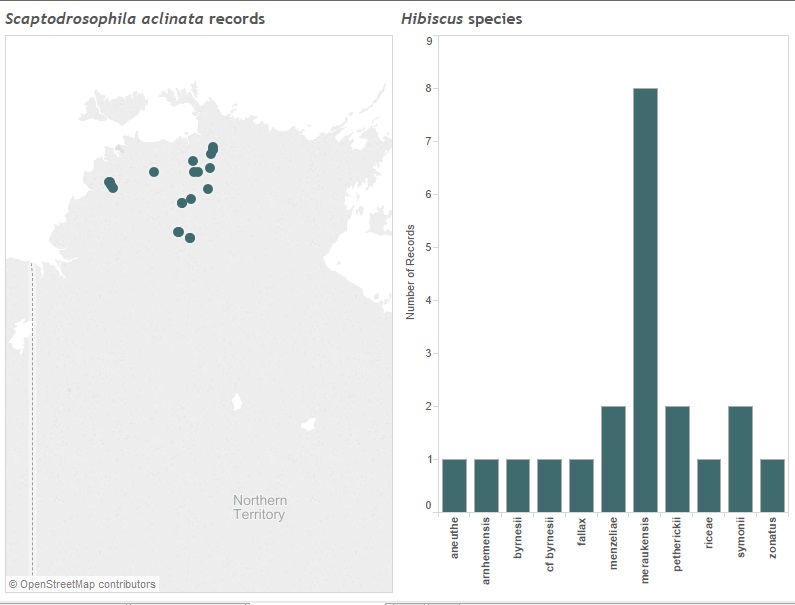Select the westernmost record point on the map
This screenshot has height=605, width=795.
(109, 182)
